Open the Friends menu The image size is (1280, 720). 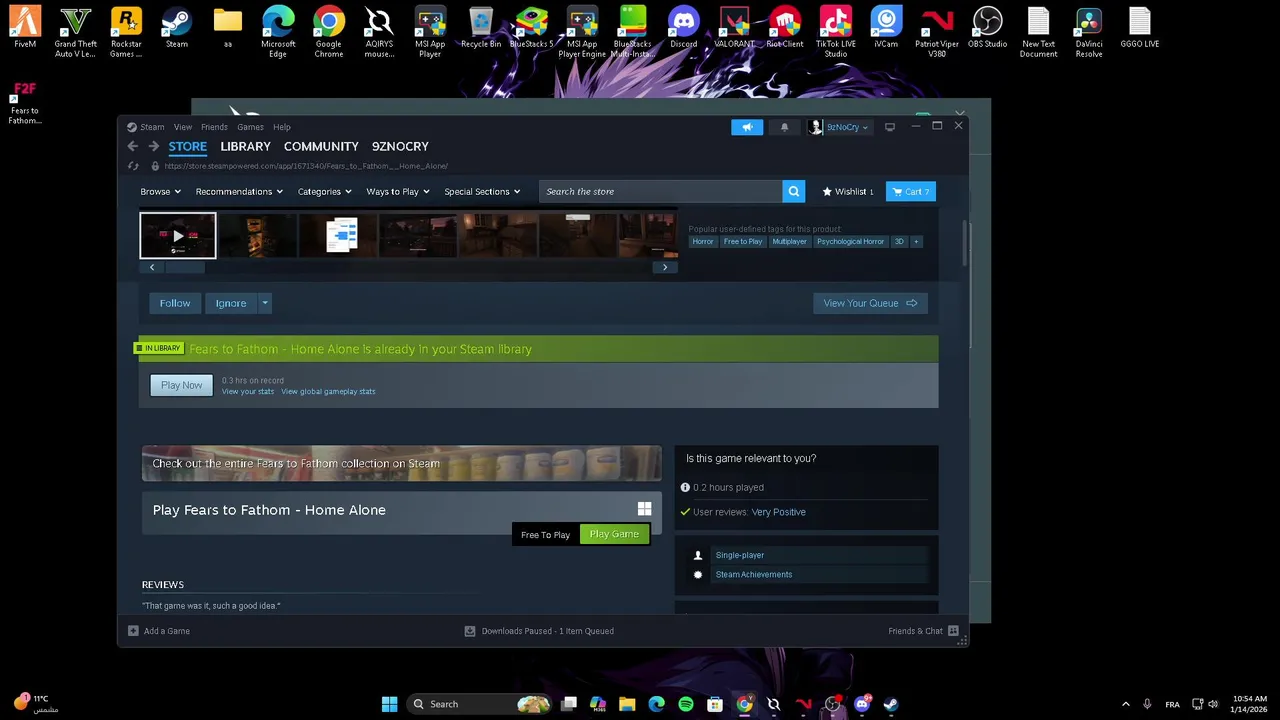(214, 127)
